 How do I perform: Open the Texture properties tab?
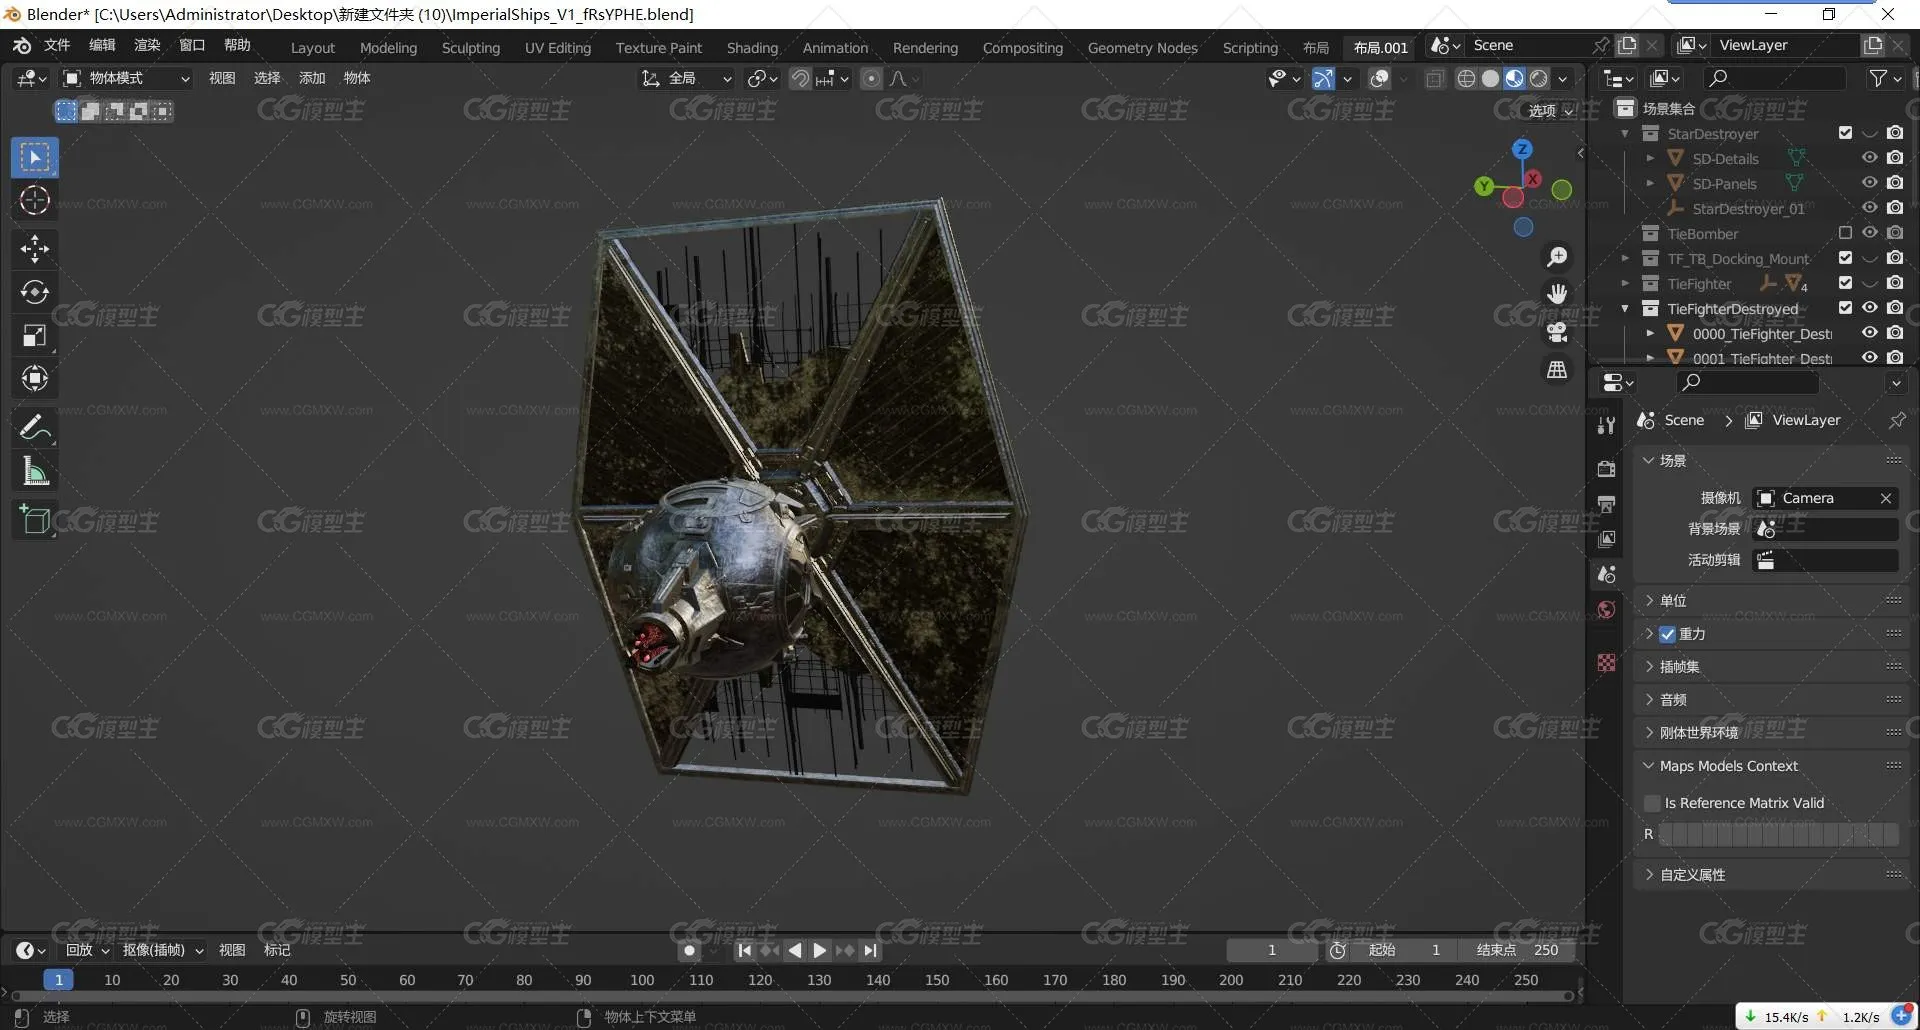(1606, 663)
